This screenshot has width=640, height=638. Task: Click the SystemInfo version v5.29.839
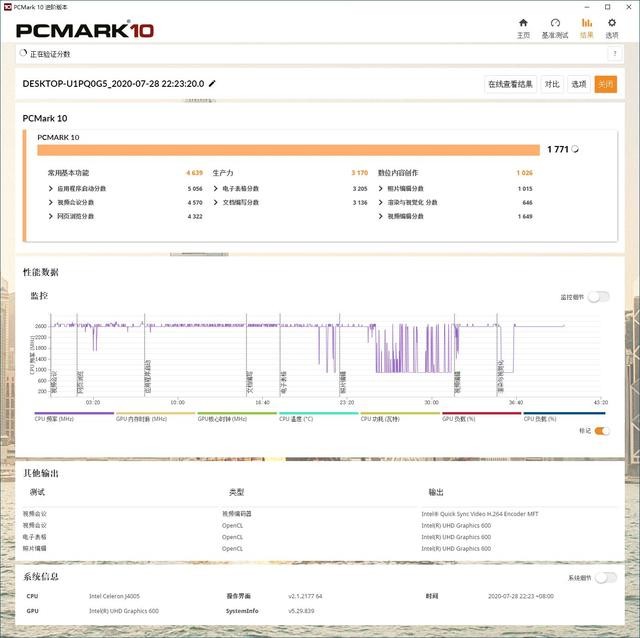click(x=301, y=611)
